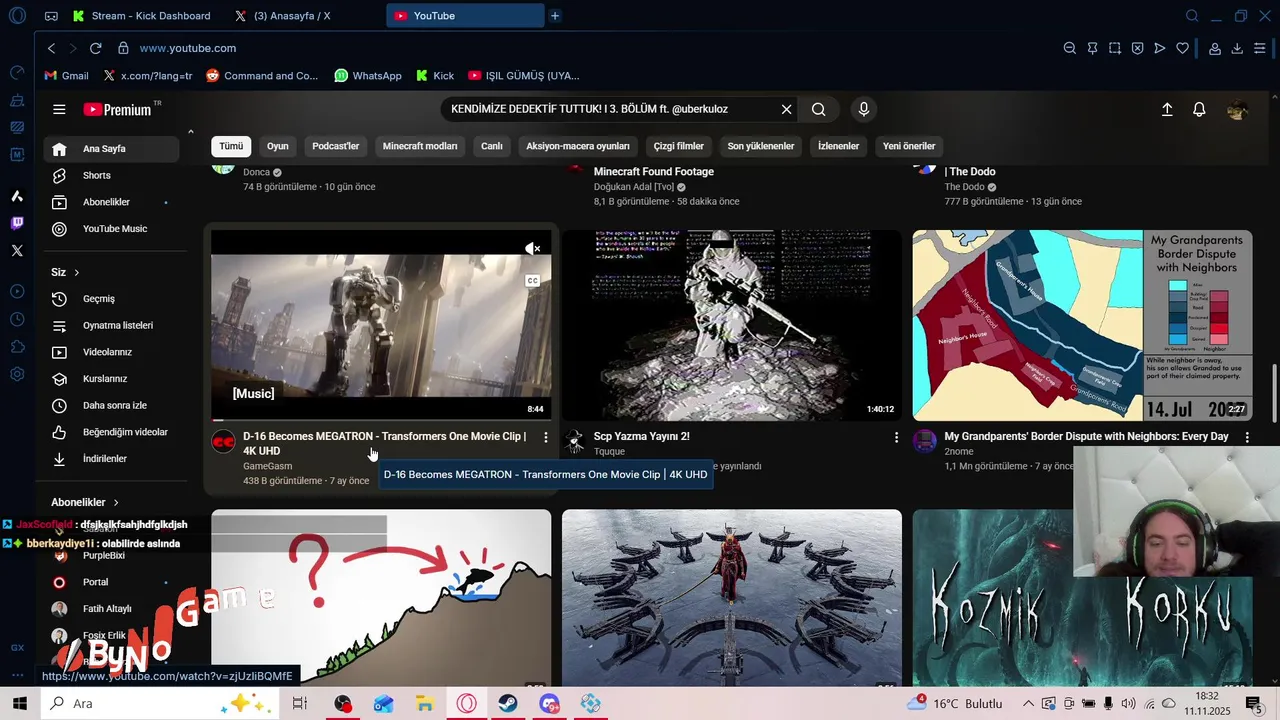Open Beğendiğim videolar list

pos(111,432)
